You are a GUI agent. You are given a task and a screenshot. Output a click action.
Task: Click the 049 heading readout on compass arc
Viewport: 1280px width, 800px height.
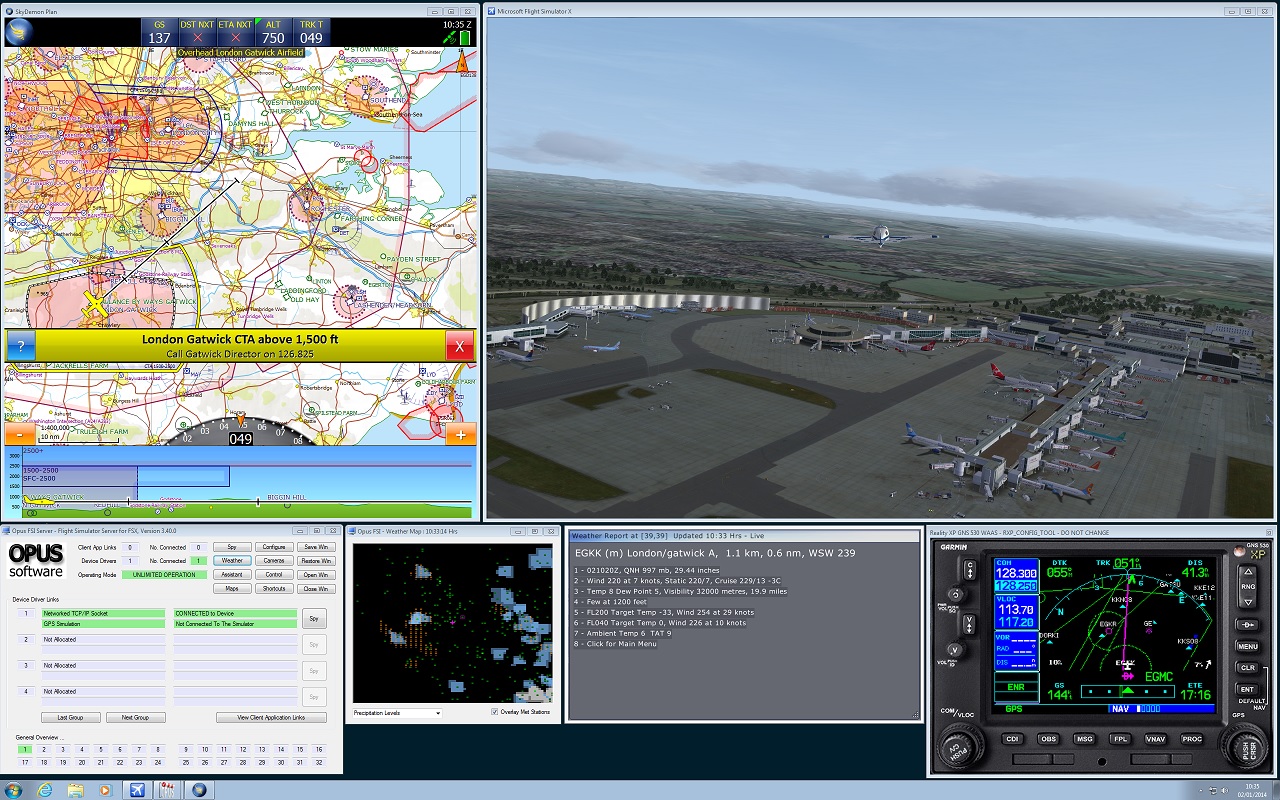click(240, 438)
